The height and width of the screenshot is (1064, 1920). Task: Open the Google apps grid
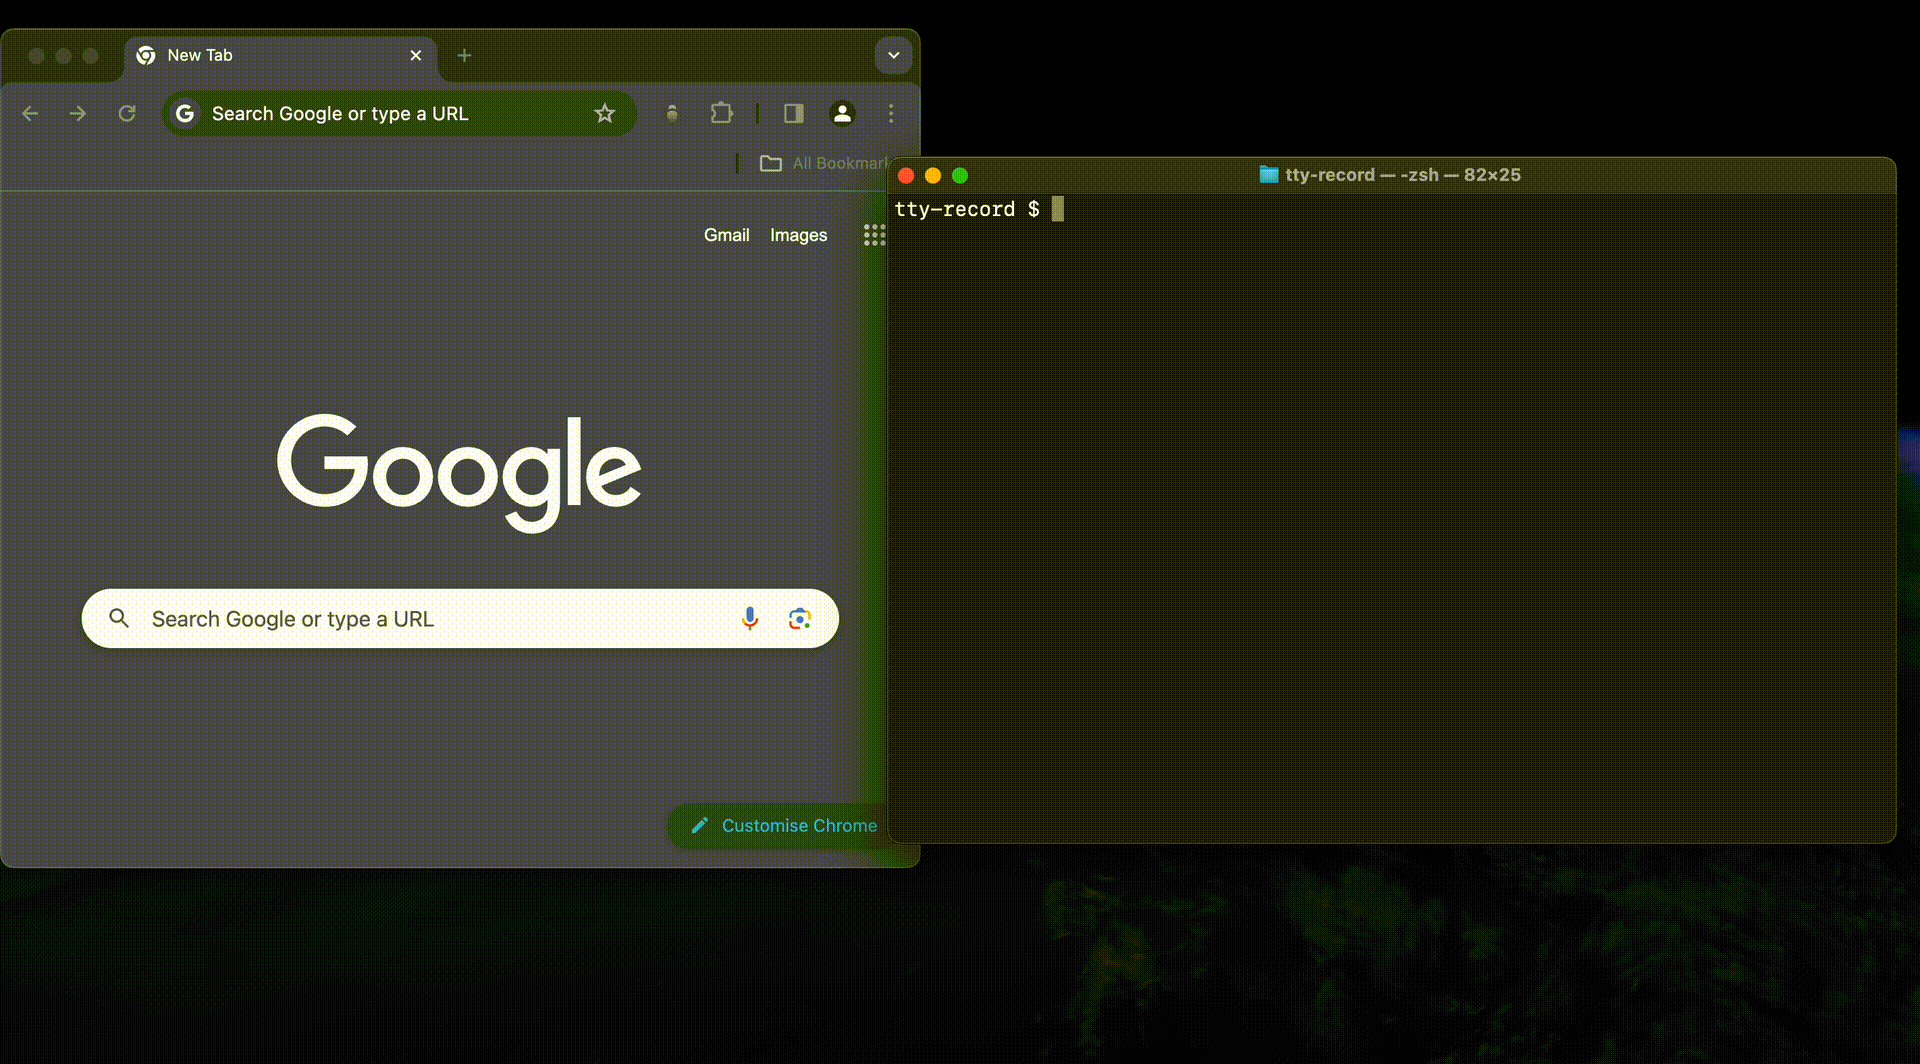pyautogui.click(x=874, y=235)
